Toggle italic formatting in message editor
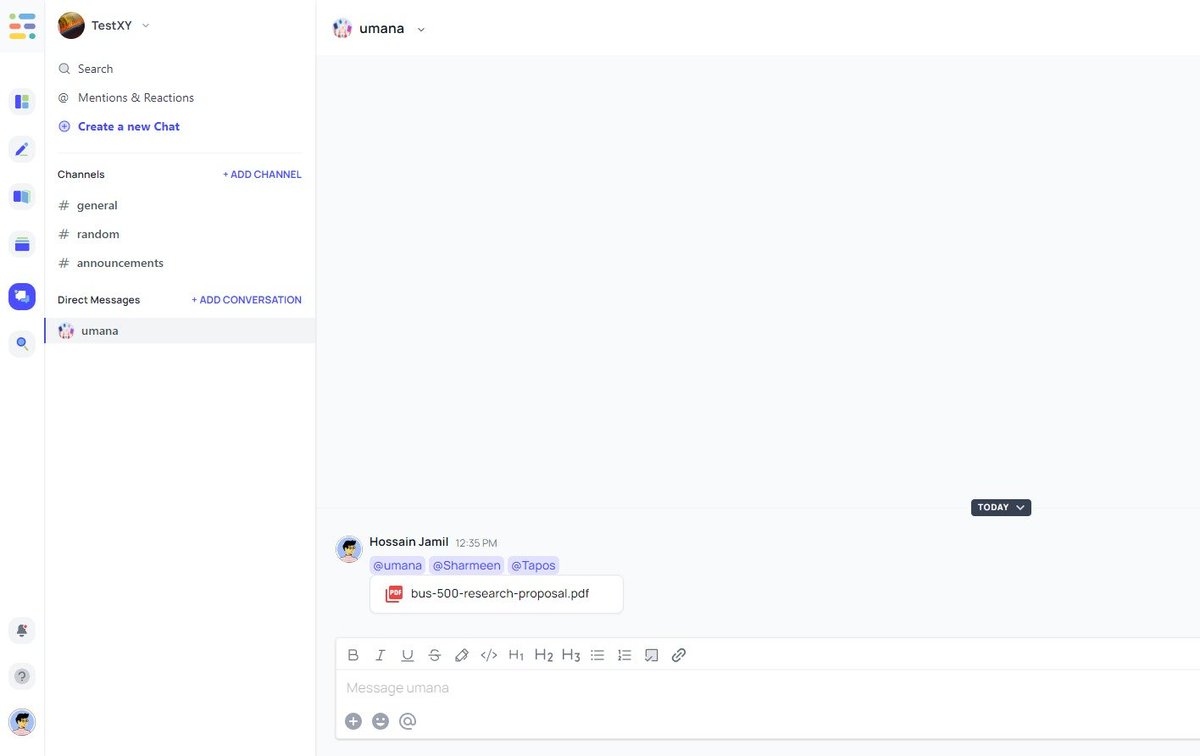The width and height of the screenshot is (1200, 756). 380,655
